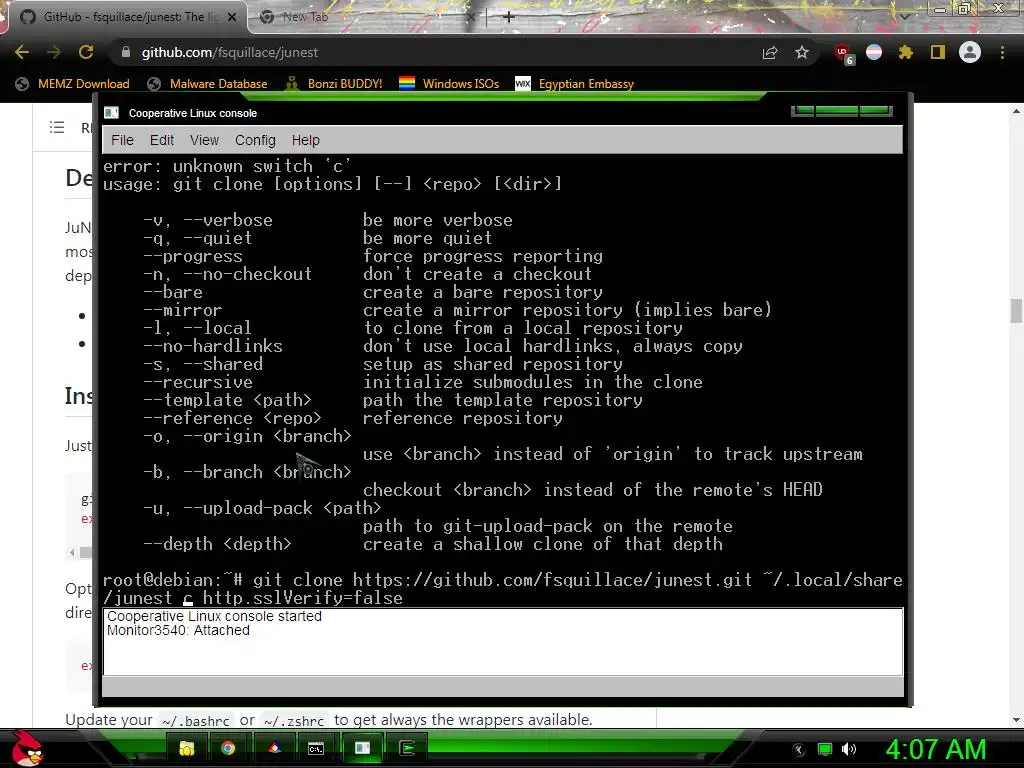Click the page scrollbar up arrow
This screenshot has height=768, width=1024.
tap(1016, 112)
